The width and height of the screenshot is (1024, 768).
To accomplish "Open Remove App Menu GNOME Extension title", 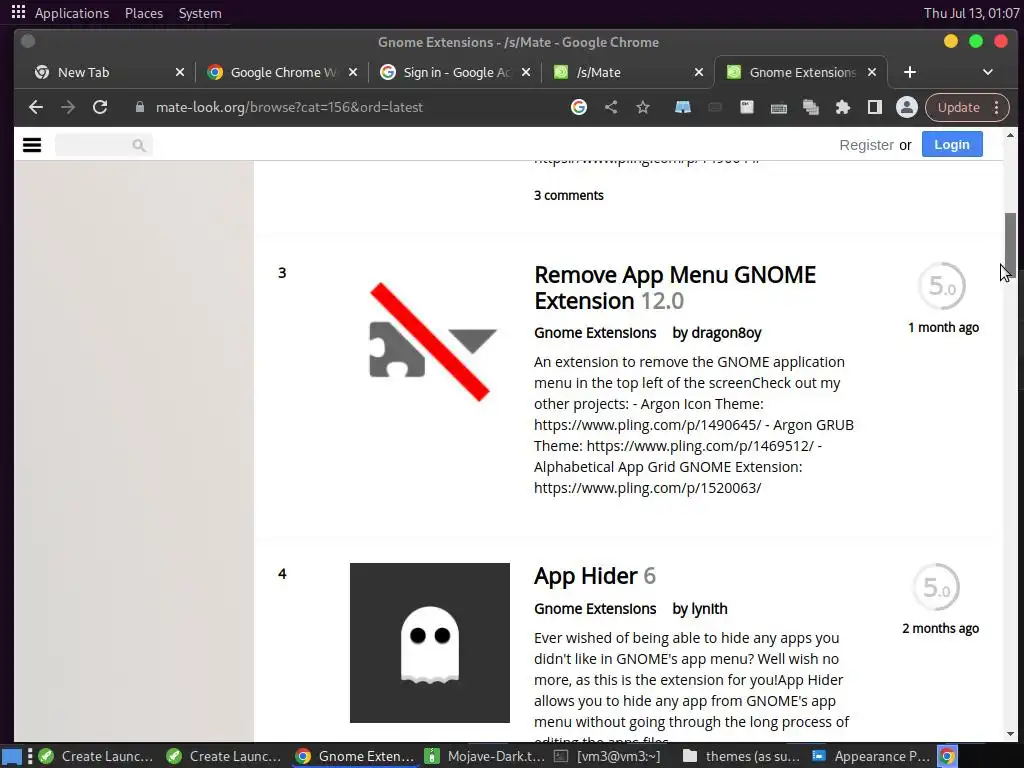I will pyautogui.click(x=675, y=287).
